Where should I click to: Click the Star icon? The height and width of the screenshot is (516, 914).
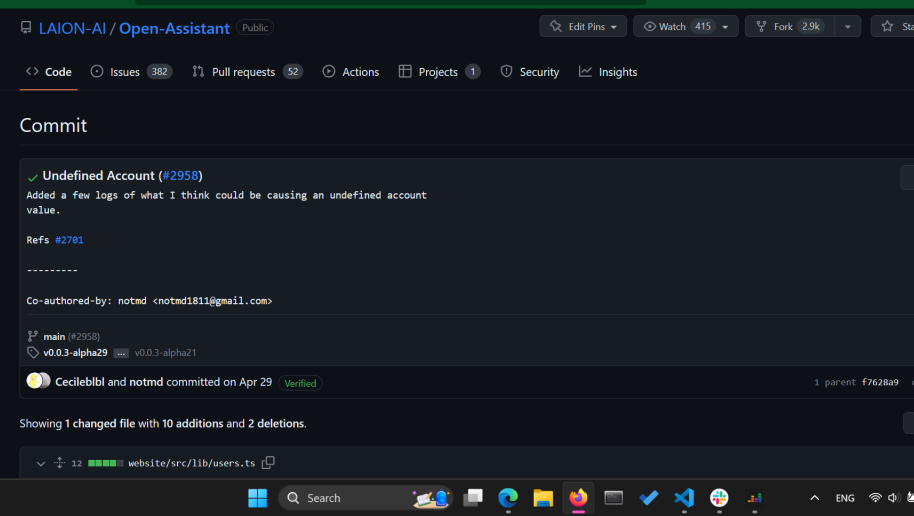887,26
